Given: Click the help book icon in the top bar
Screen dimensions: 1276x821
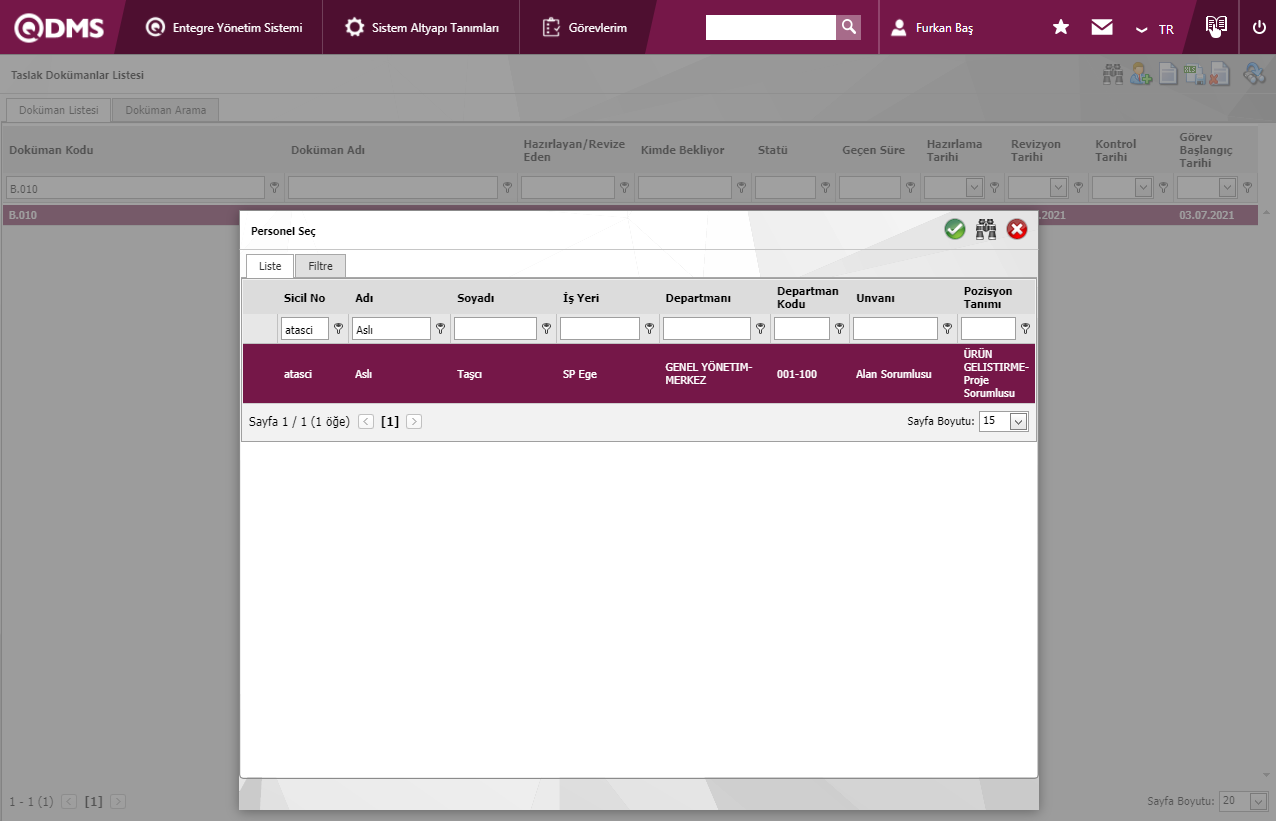Looking at the screenshot, I should coord(1216,27).
